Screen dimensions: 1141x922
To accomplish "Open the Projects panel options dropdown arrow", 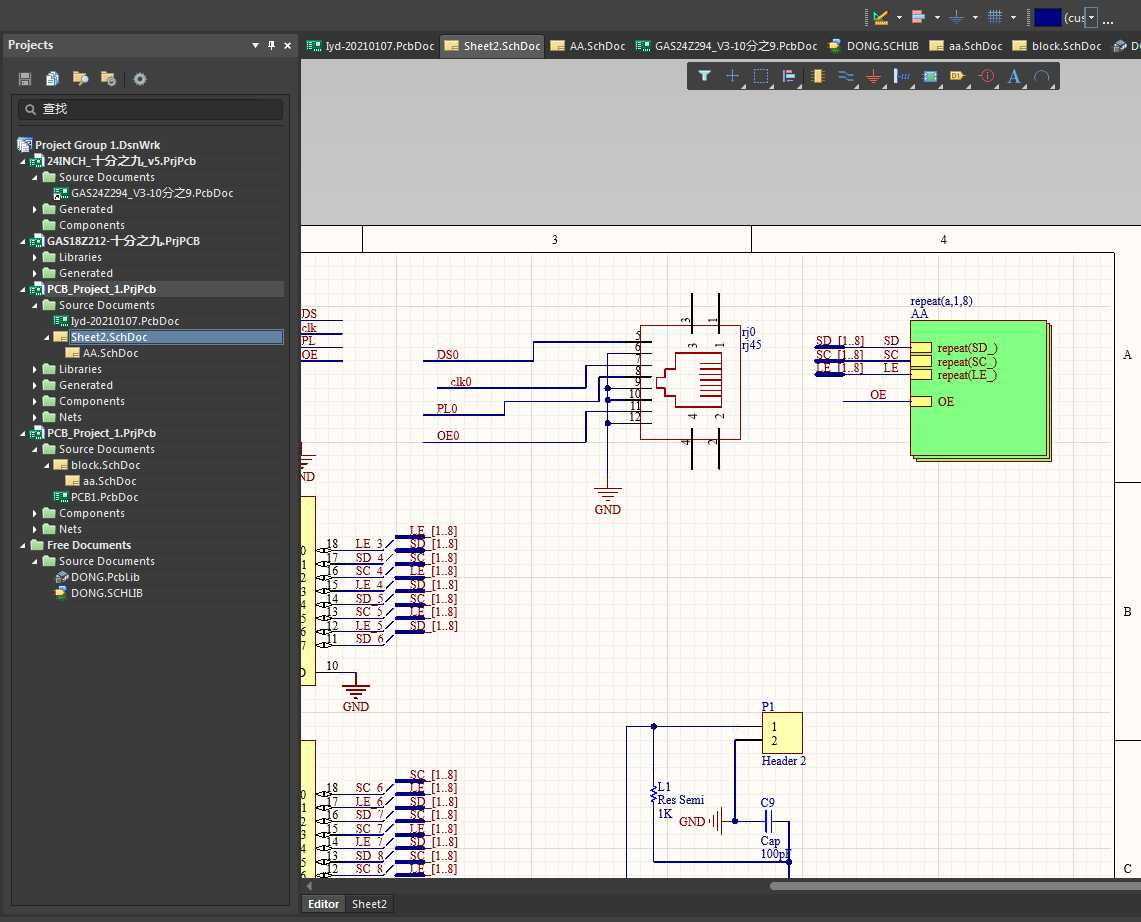I will pyautogui.click(x=255, y=45).
